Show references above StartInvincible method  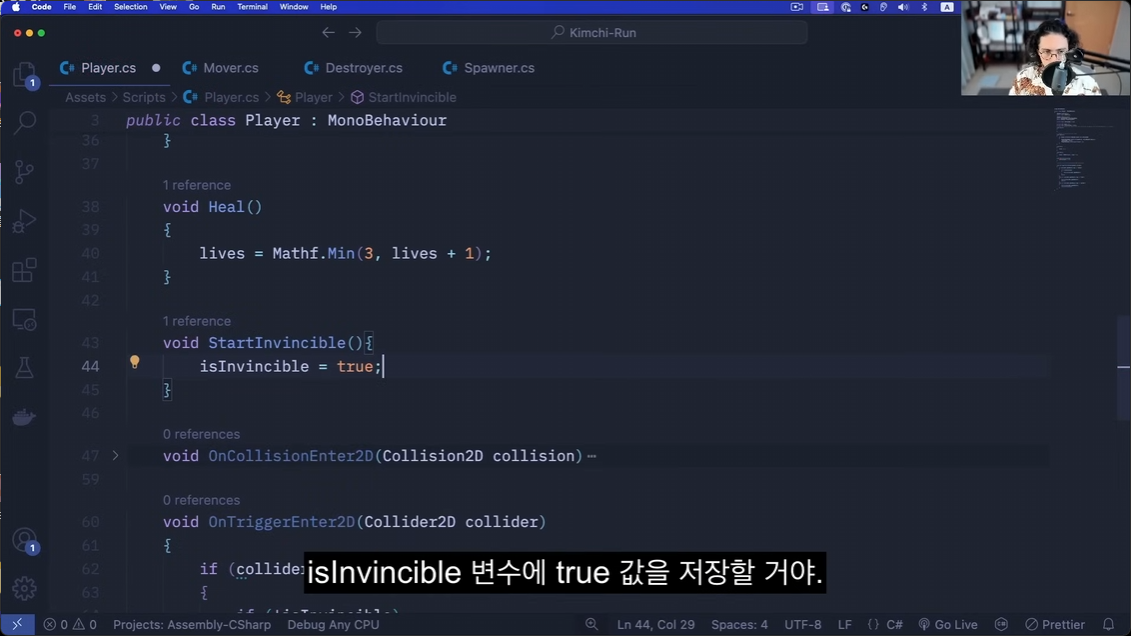196,321
